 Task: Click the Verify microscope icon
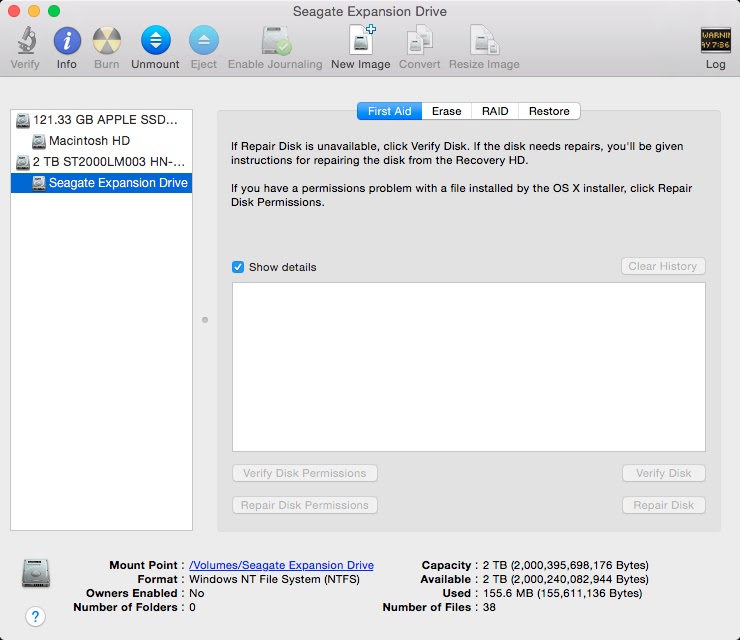[x=26, y=41]
